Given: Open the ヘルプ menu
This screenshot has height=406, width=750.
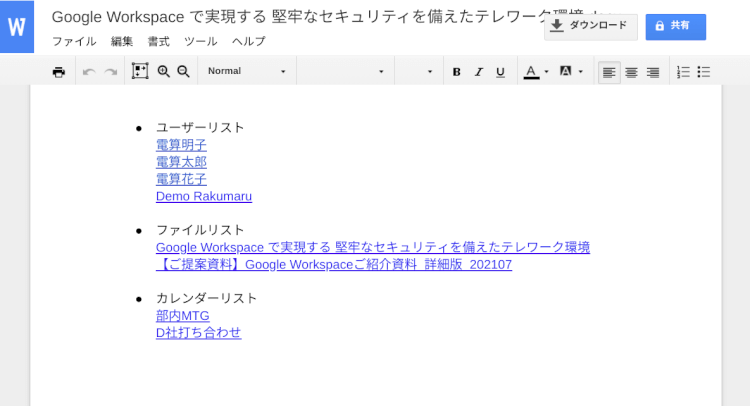Looking at the screenshot, I should pyautogui.click(x=248, y=42).
